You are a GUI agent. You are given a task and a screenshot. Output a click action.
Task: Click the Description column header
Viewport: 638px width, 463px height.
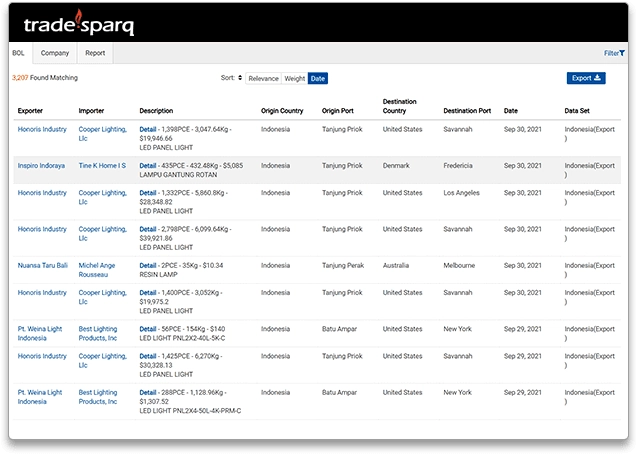pyautogui.click(x=156, y=111)
